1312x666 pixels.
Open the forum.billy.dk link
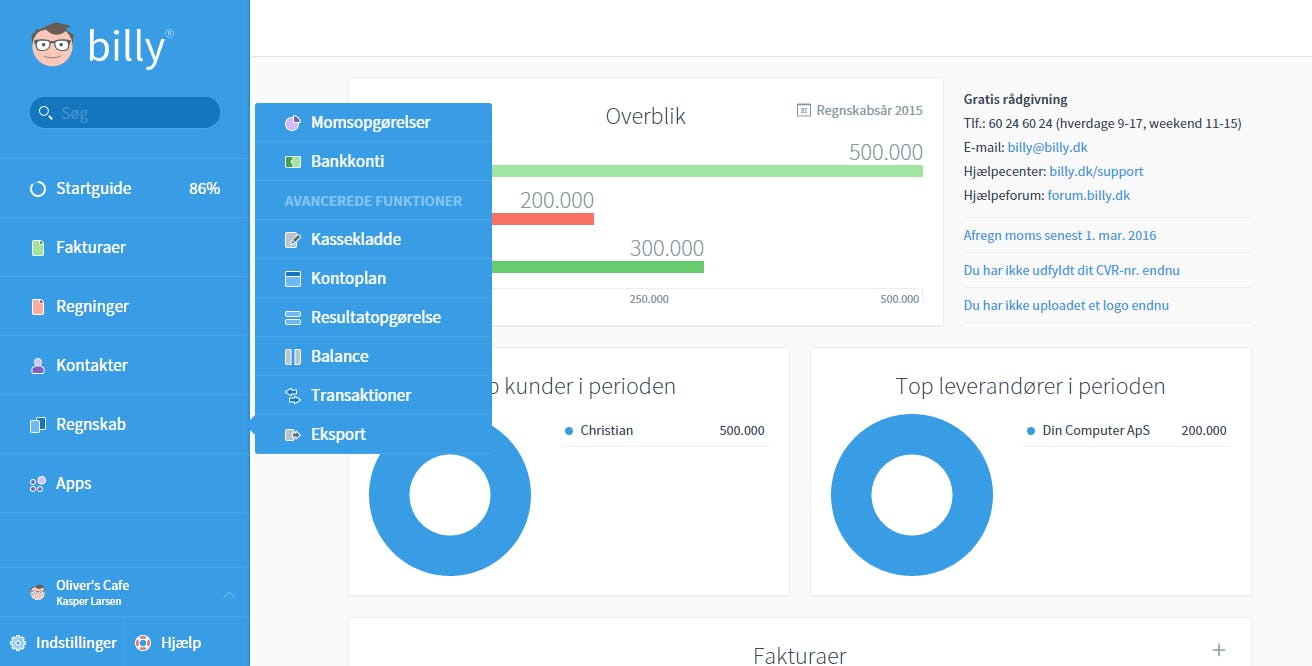(1089, 195)
